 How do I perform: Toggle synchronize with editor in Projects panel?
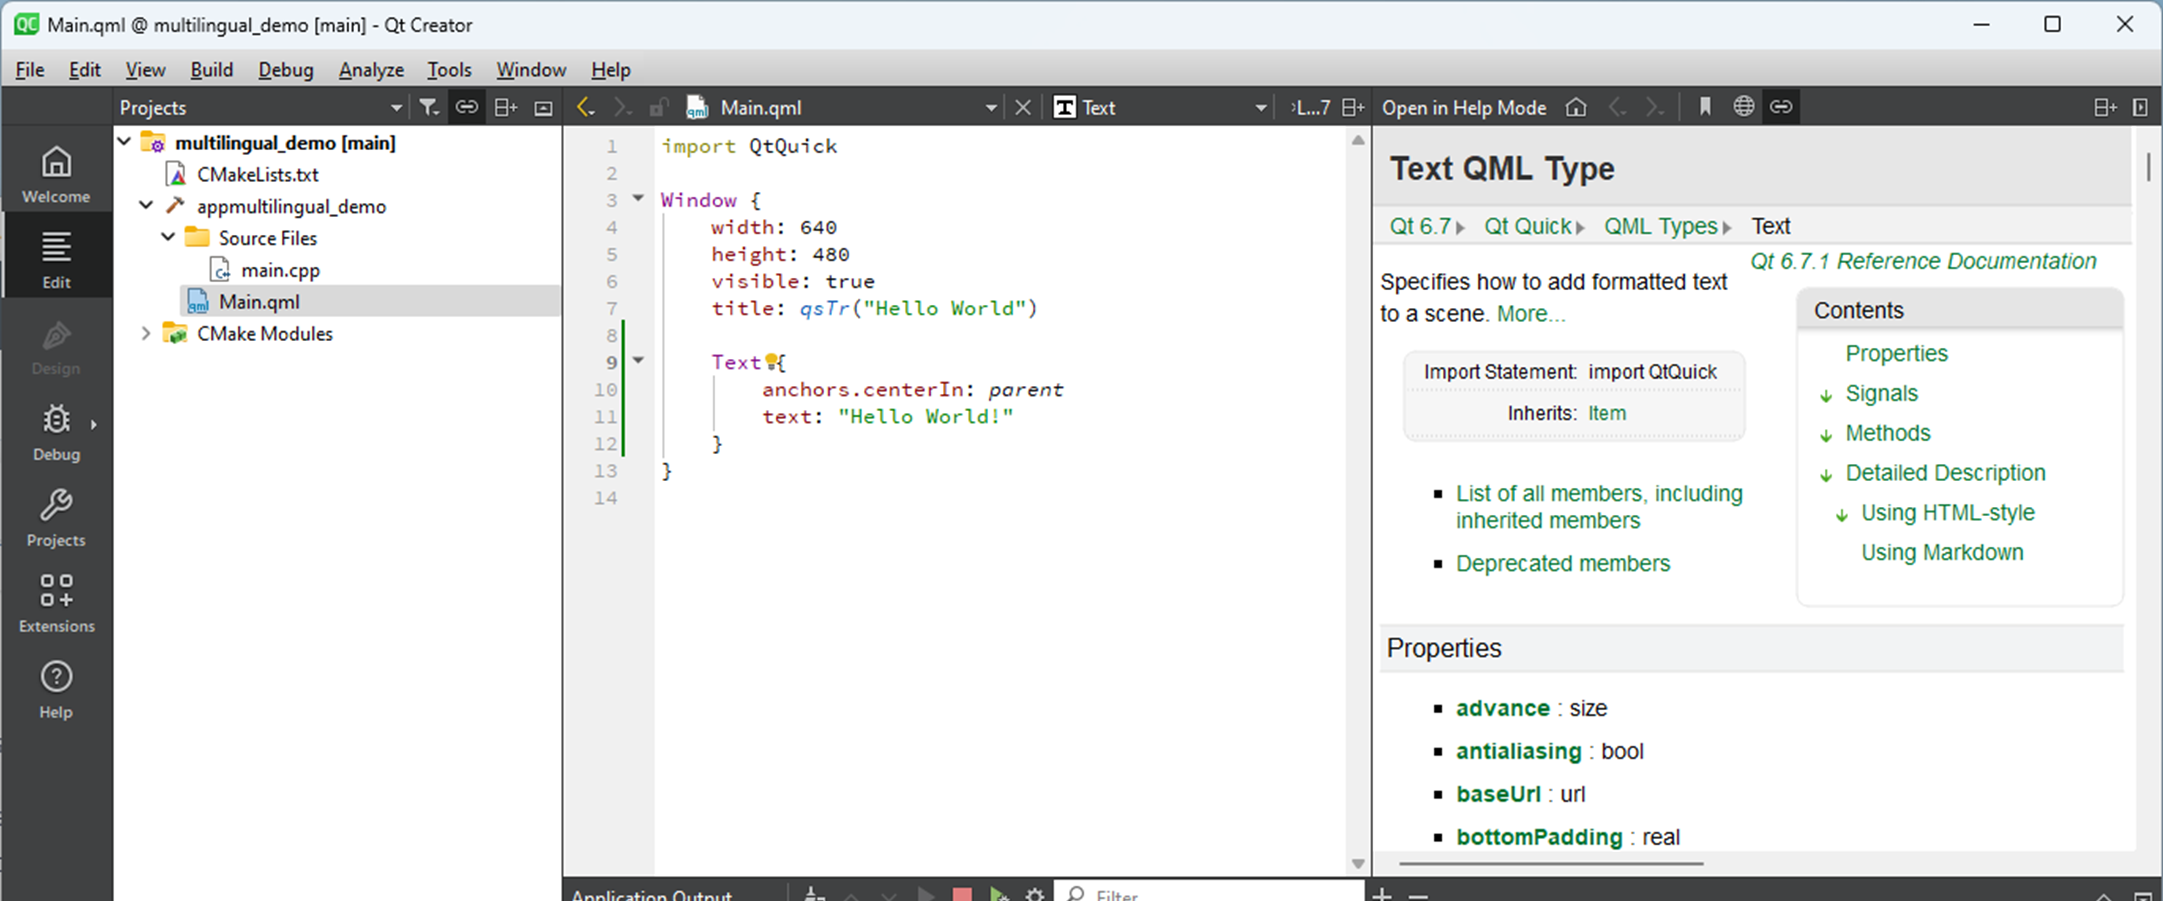click(x=467, y=107)
